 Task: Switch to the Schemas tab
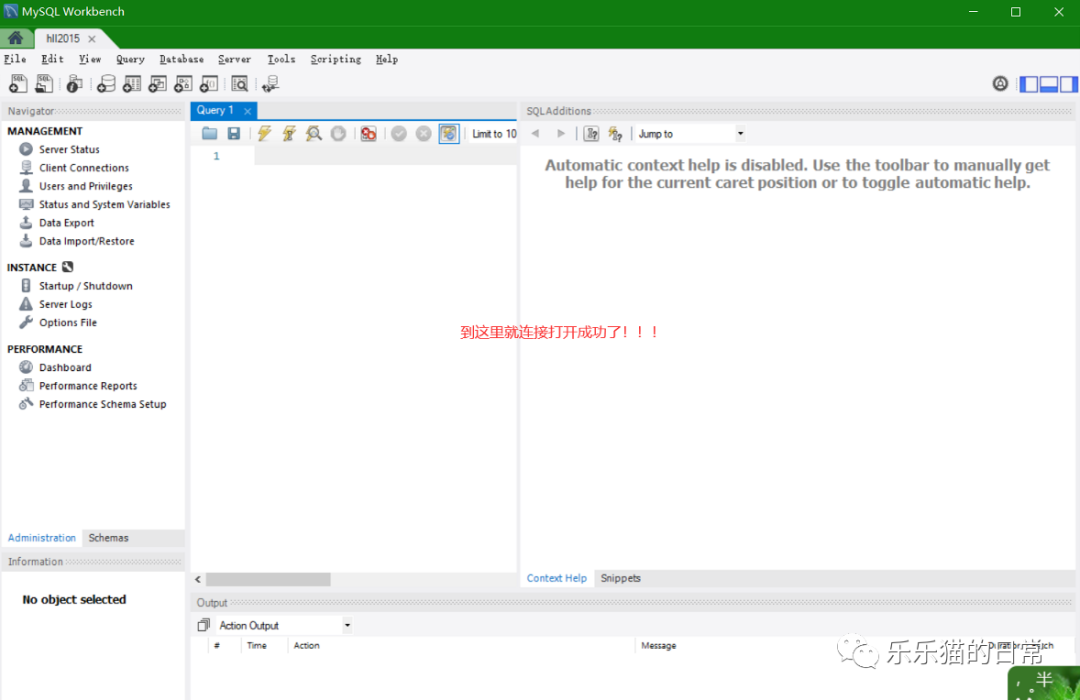[x=108, y=538]
